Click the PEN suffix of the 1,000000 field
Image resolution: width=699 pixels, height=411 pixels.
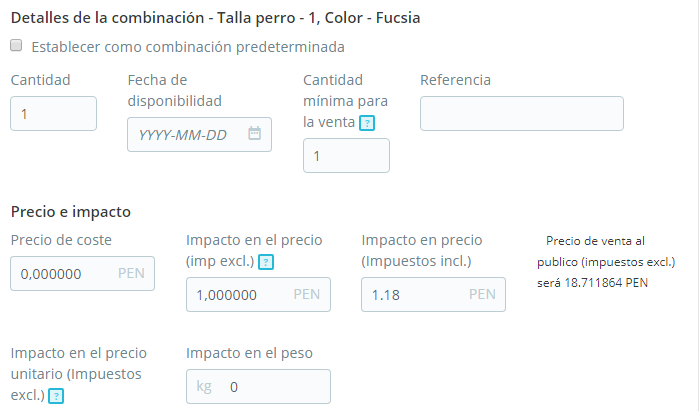[306, 295]
